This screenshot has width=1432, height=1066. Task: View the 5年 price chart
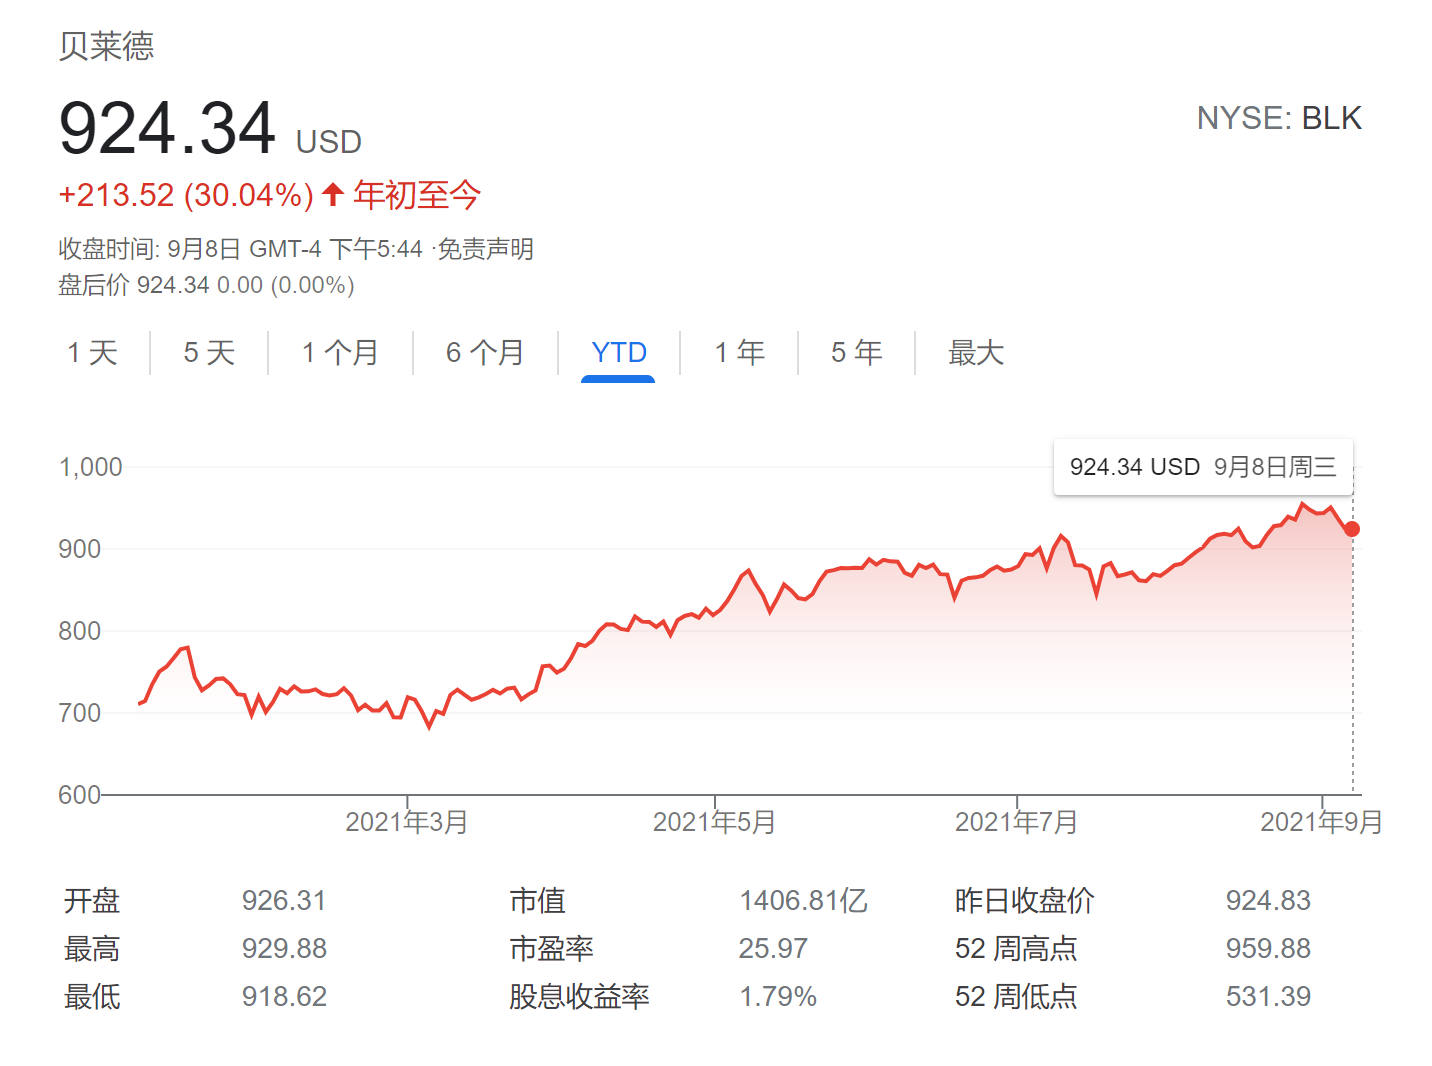coord(856,353)
